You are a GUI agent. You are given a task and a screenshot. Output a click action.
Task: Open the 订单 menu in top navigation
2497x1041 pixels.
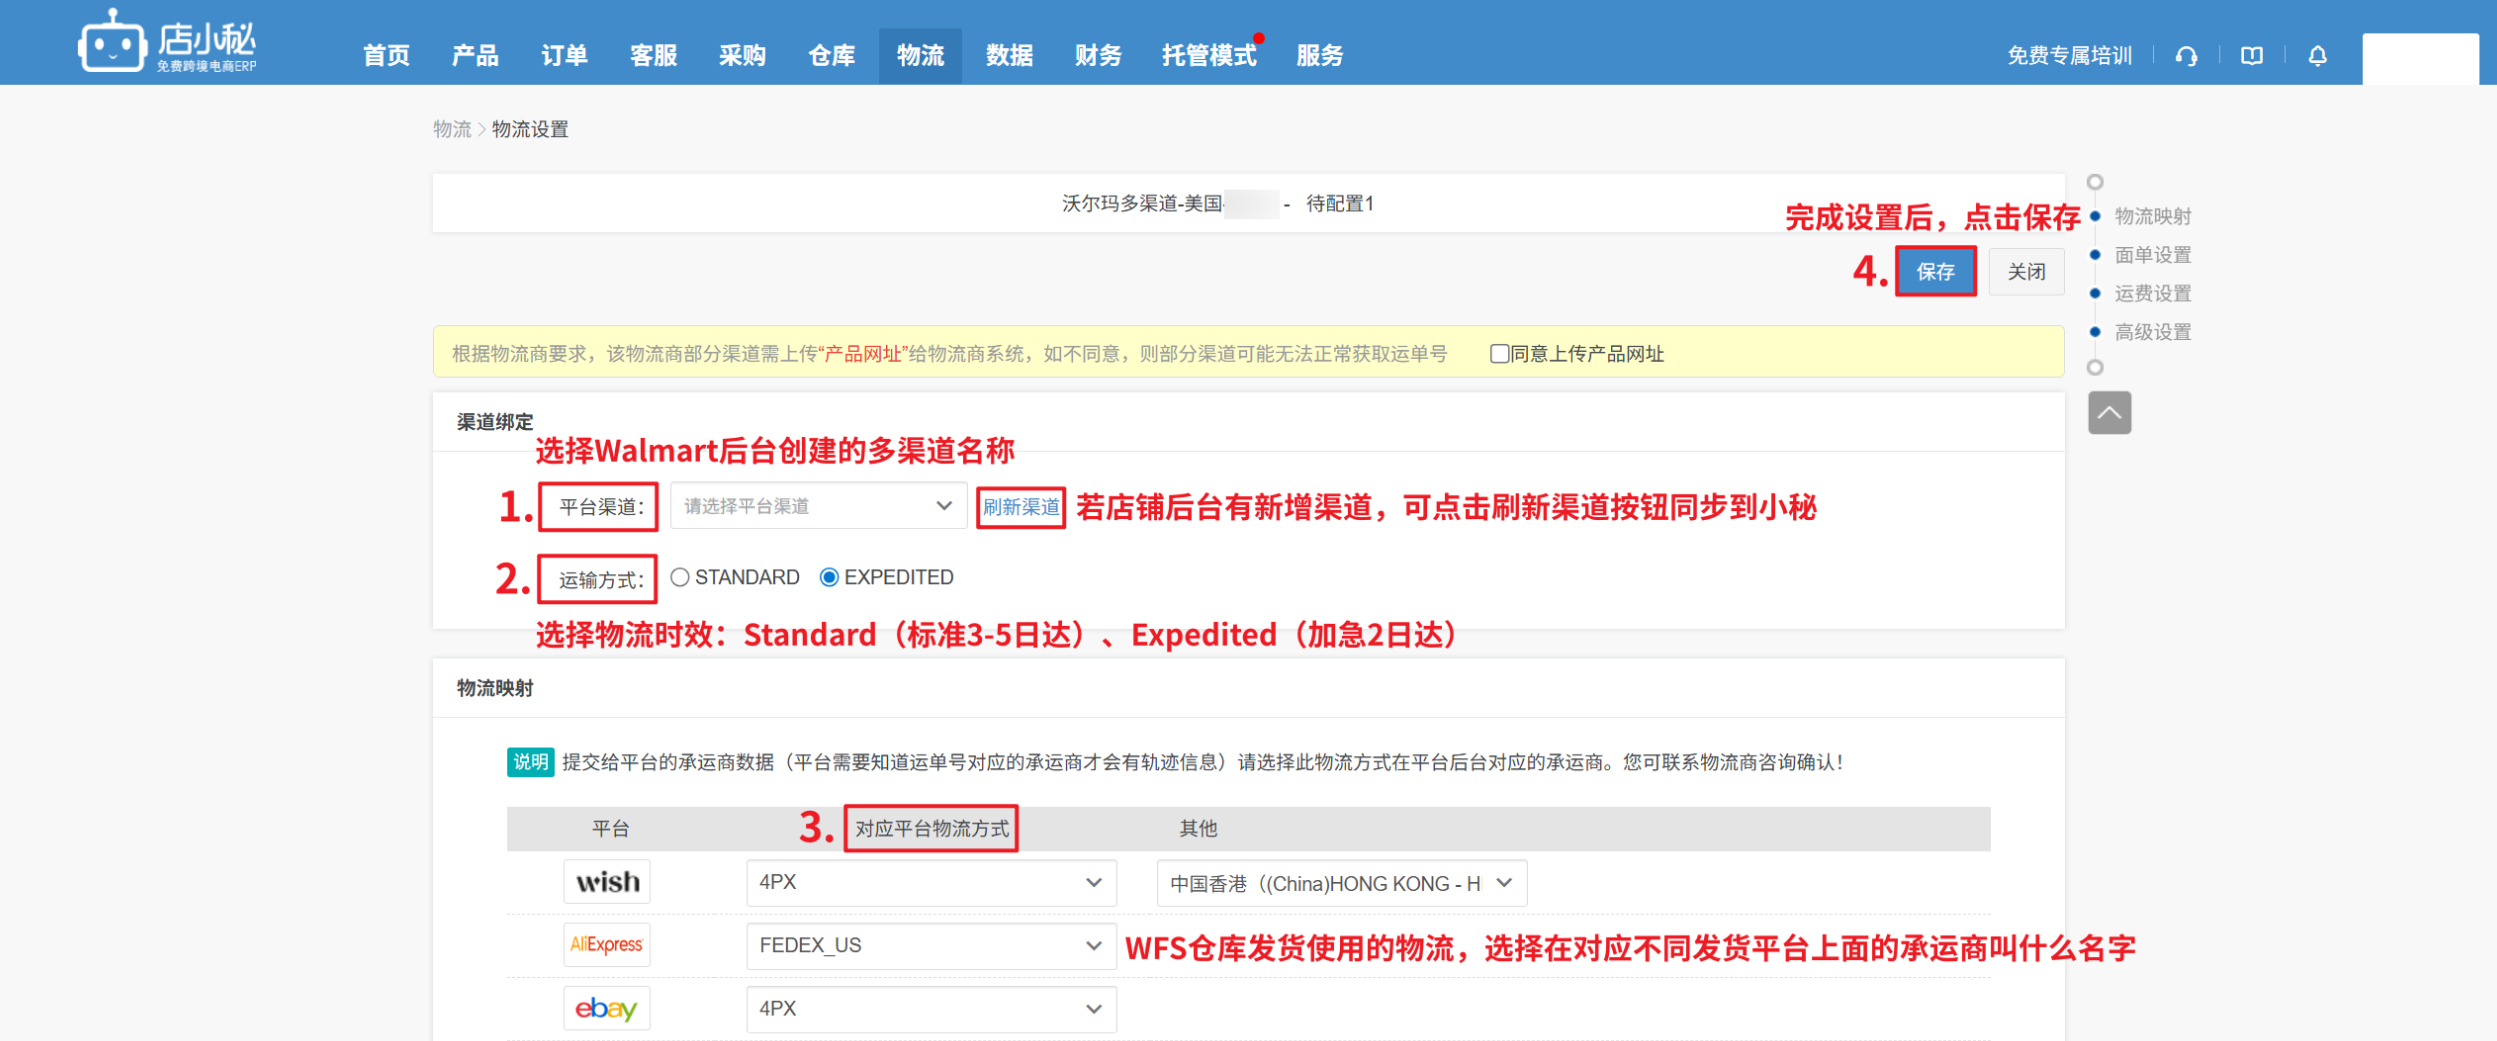pos(564,56)
